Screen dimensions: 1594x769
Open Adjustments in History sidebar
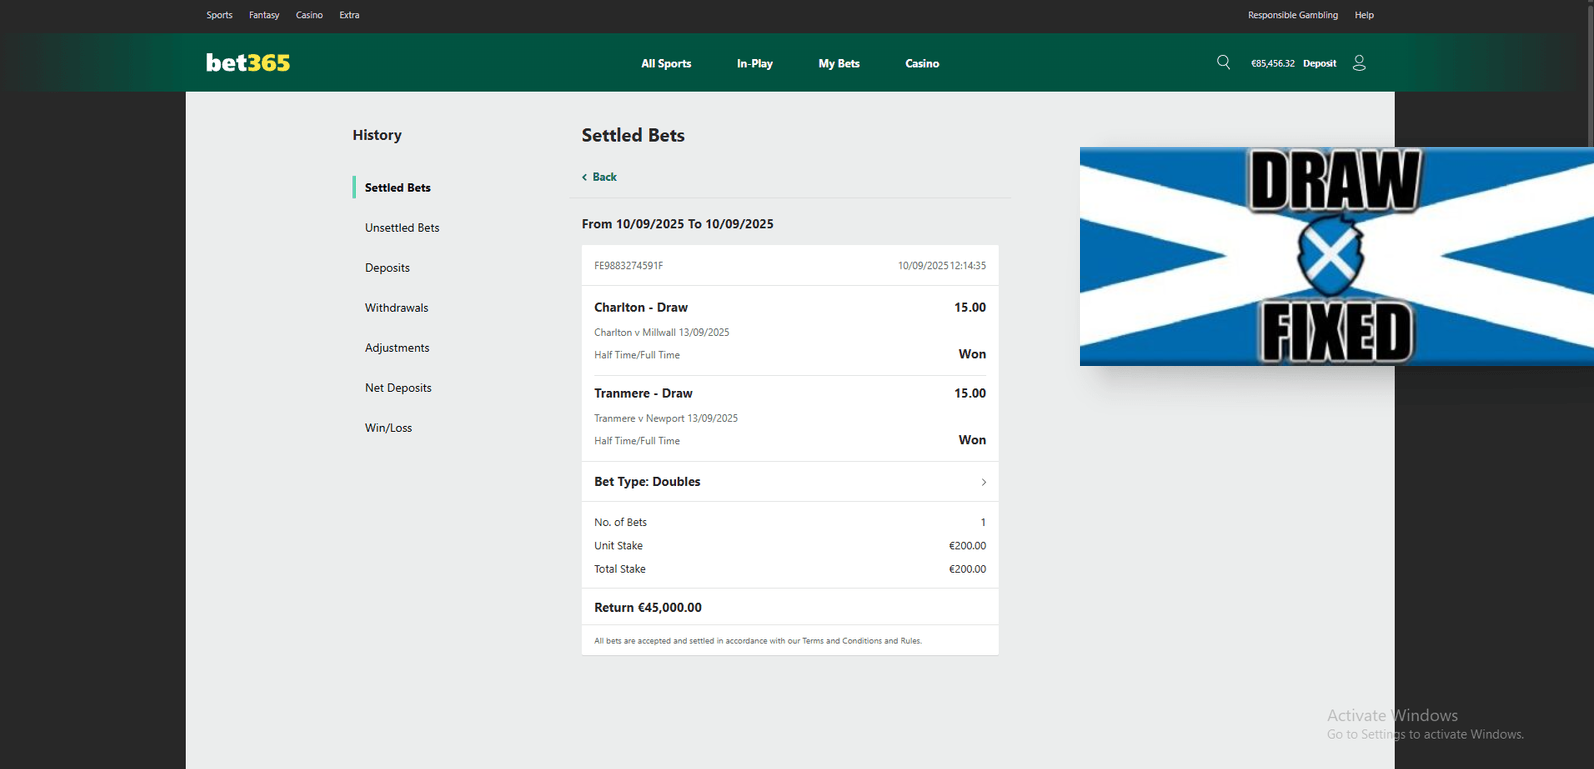(x=397, y=348)
